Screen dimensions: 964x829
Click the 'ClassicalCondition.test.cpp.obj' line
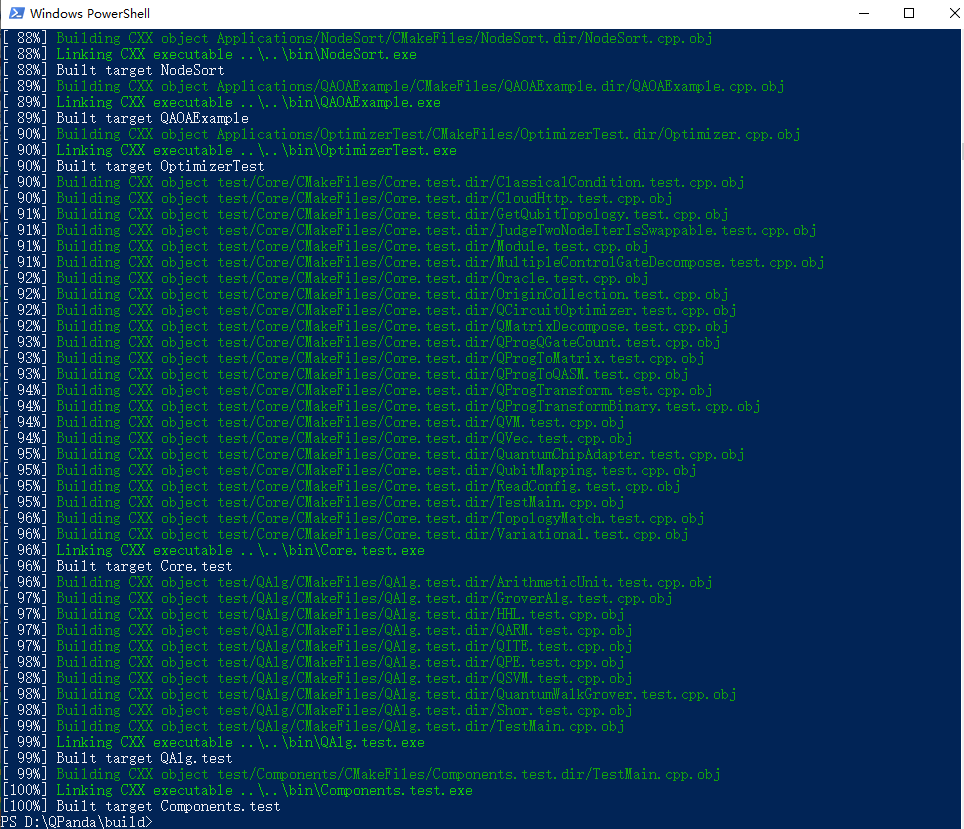click(x=373, y=182)
